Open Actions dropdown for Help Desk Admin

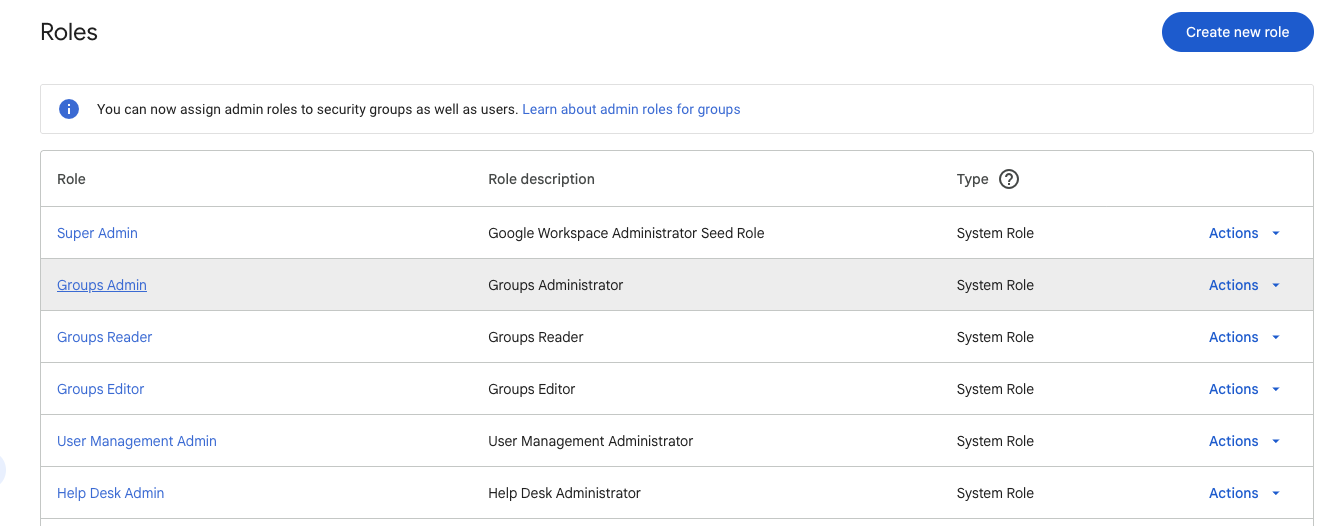click(x=1244, y=493)
